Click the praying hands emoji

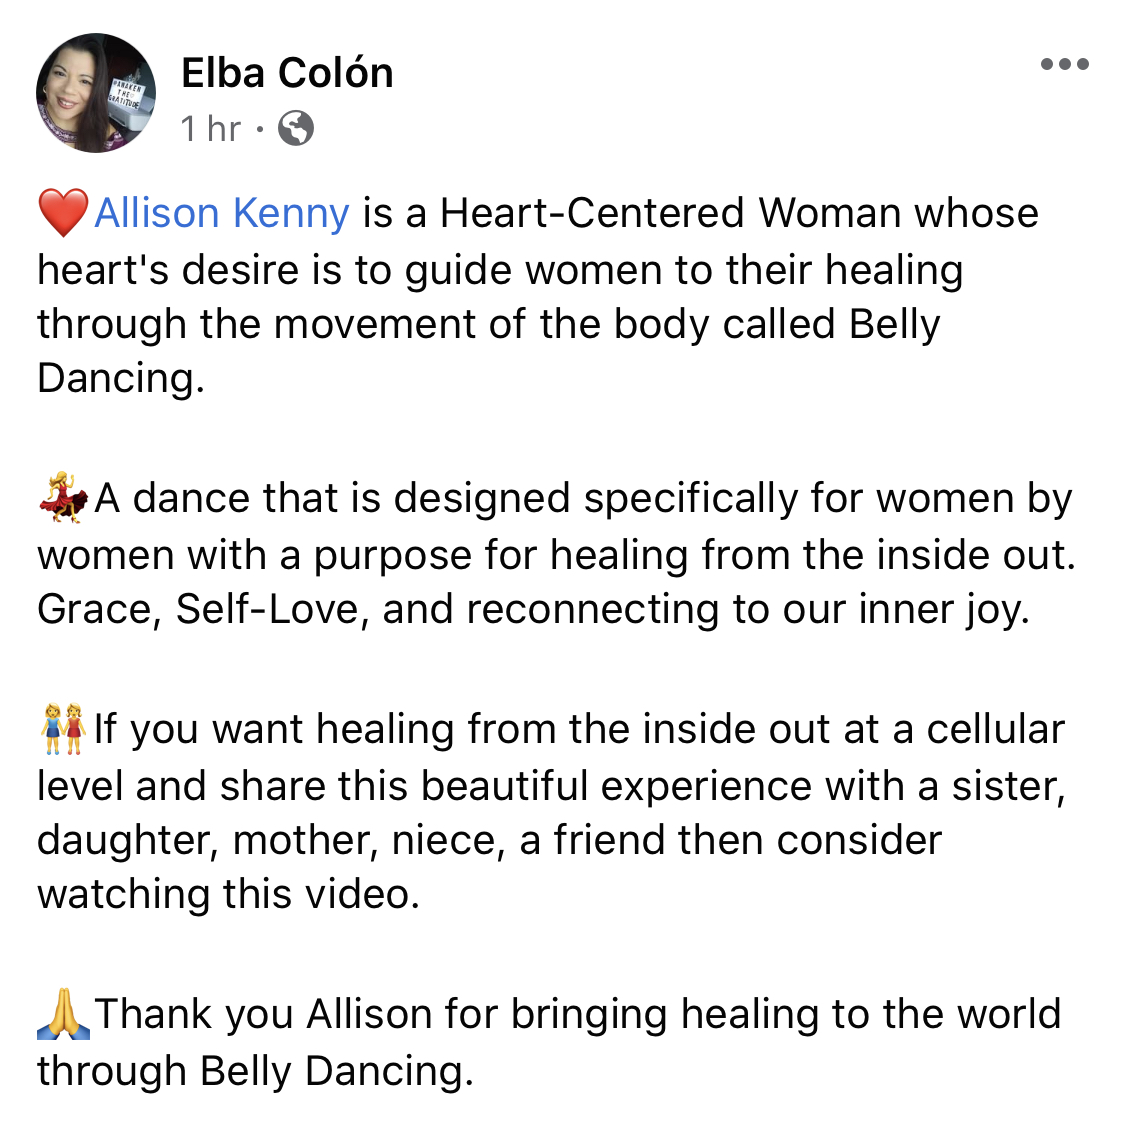(x=63, y=1014)
